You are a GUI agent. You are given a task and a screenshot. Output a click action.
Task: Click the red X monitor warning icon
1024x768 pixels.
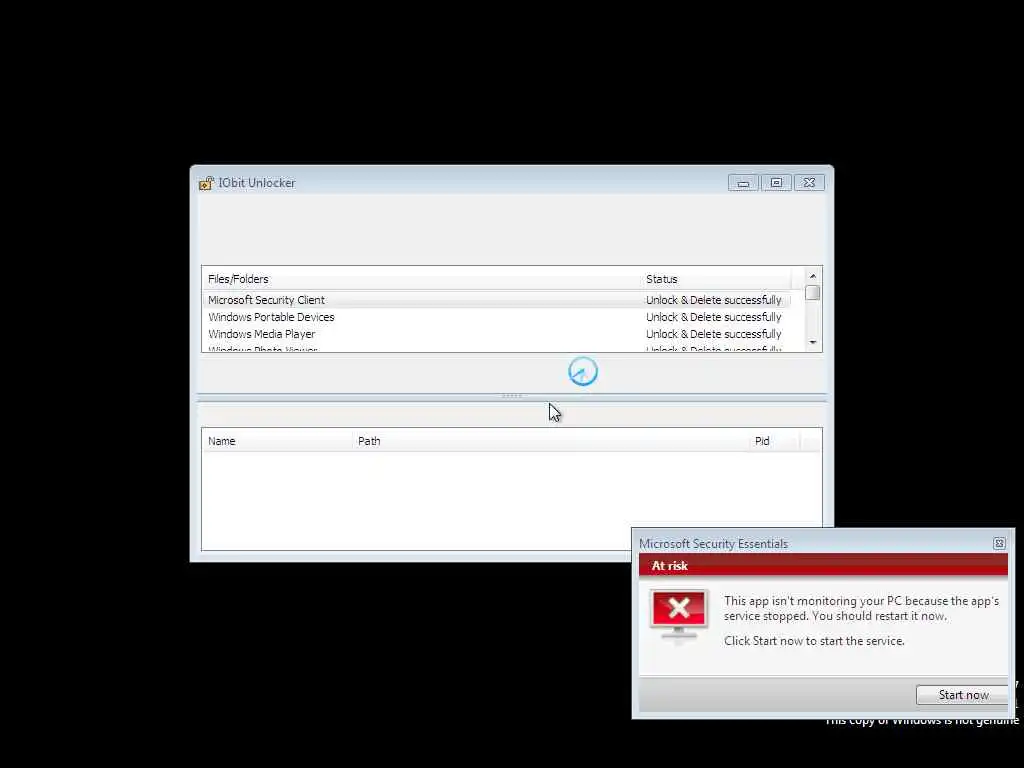[x=679, y=616]
